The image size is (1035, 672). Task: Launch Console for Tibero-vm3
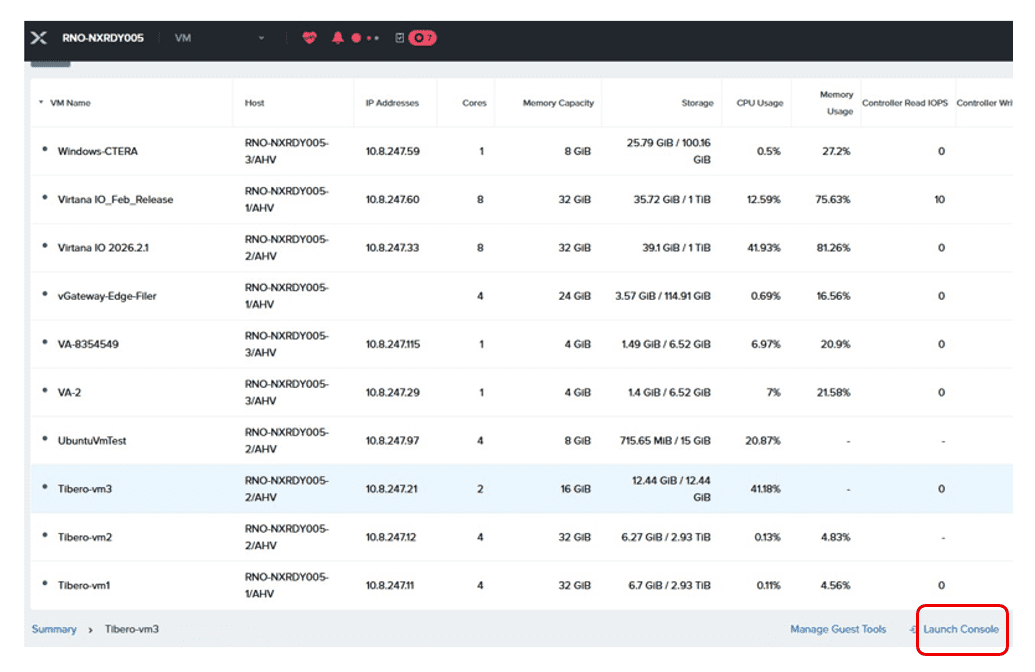pyautogui.click(x=960, y=629)
